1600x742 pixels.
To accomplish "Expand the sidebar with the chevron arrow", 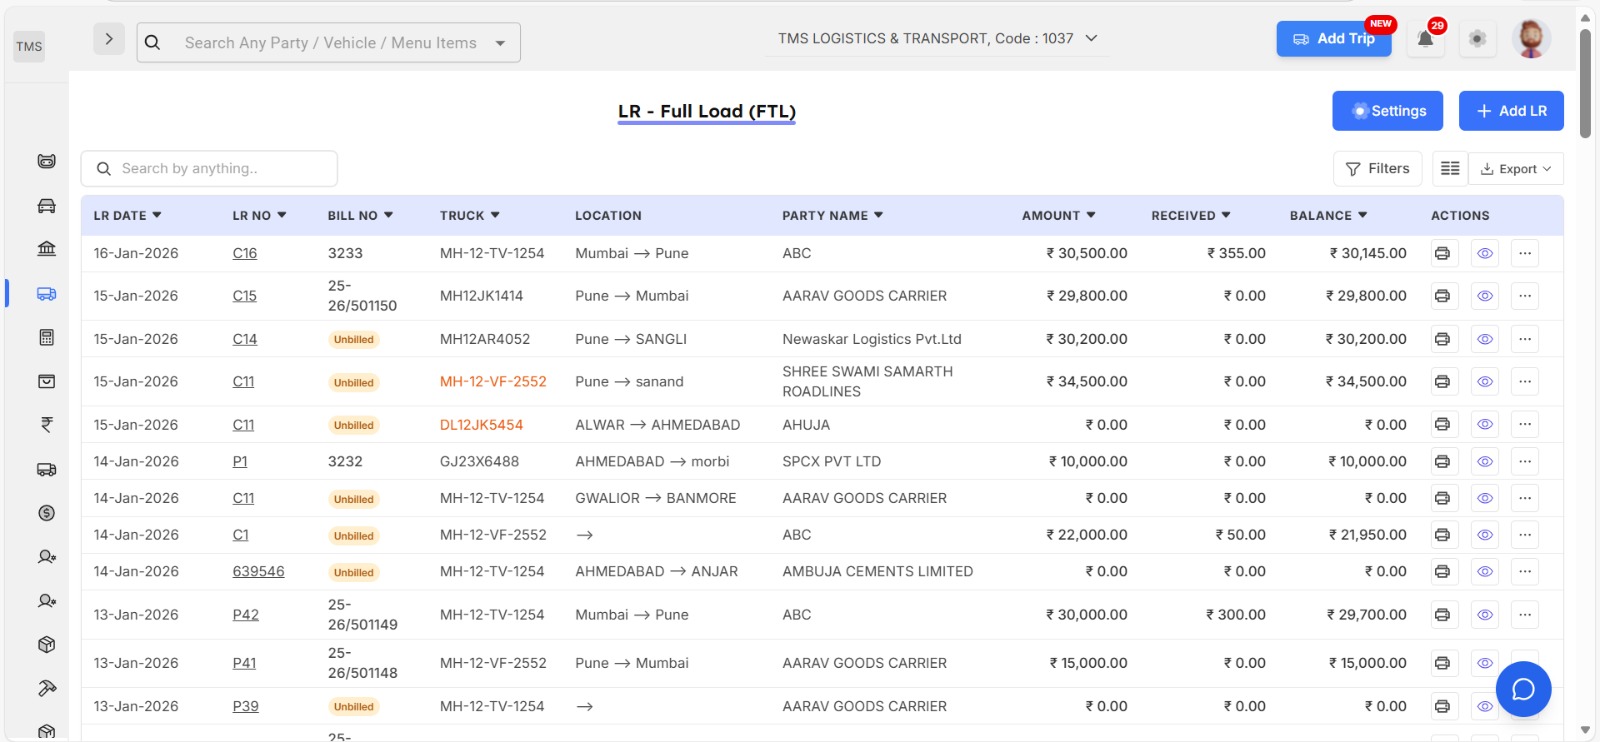I will tap(108, 39).
